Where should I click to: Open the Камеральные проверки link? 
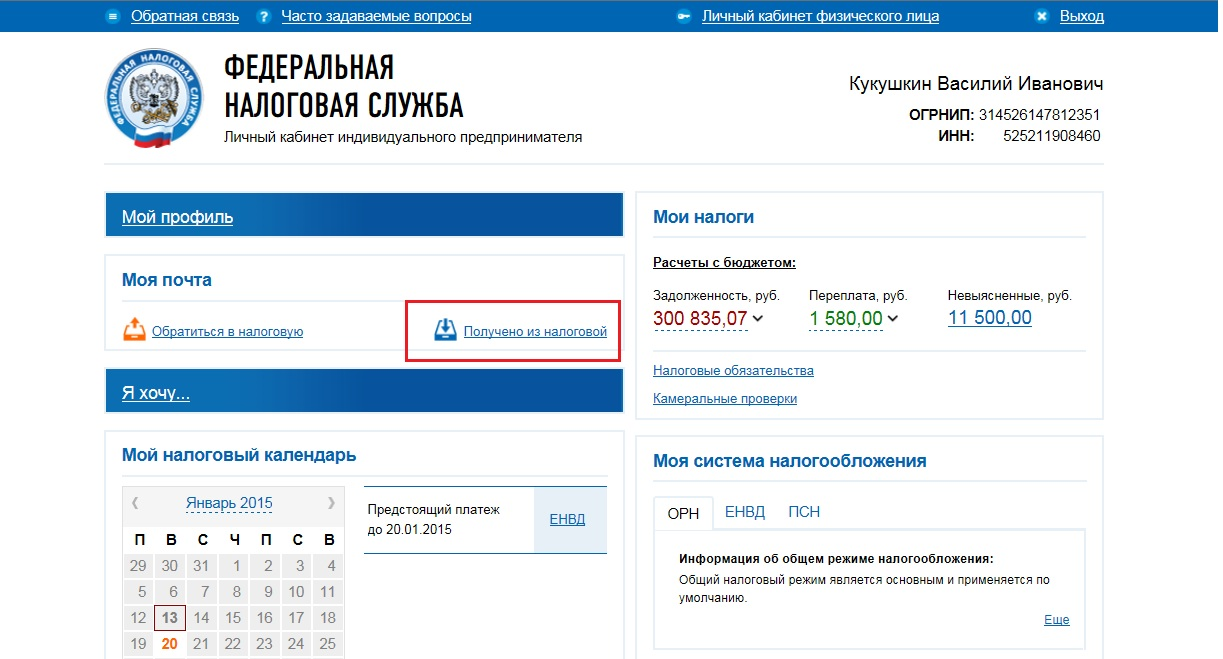(725, 398)
